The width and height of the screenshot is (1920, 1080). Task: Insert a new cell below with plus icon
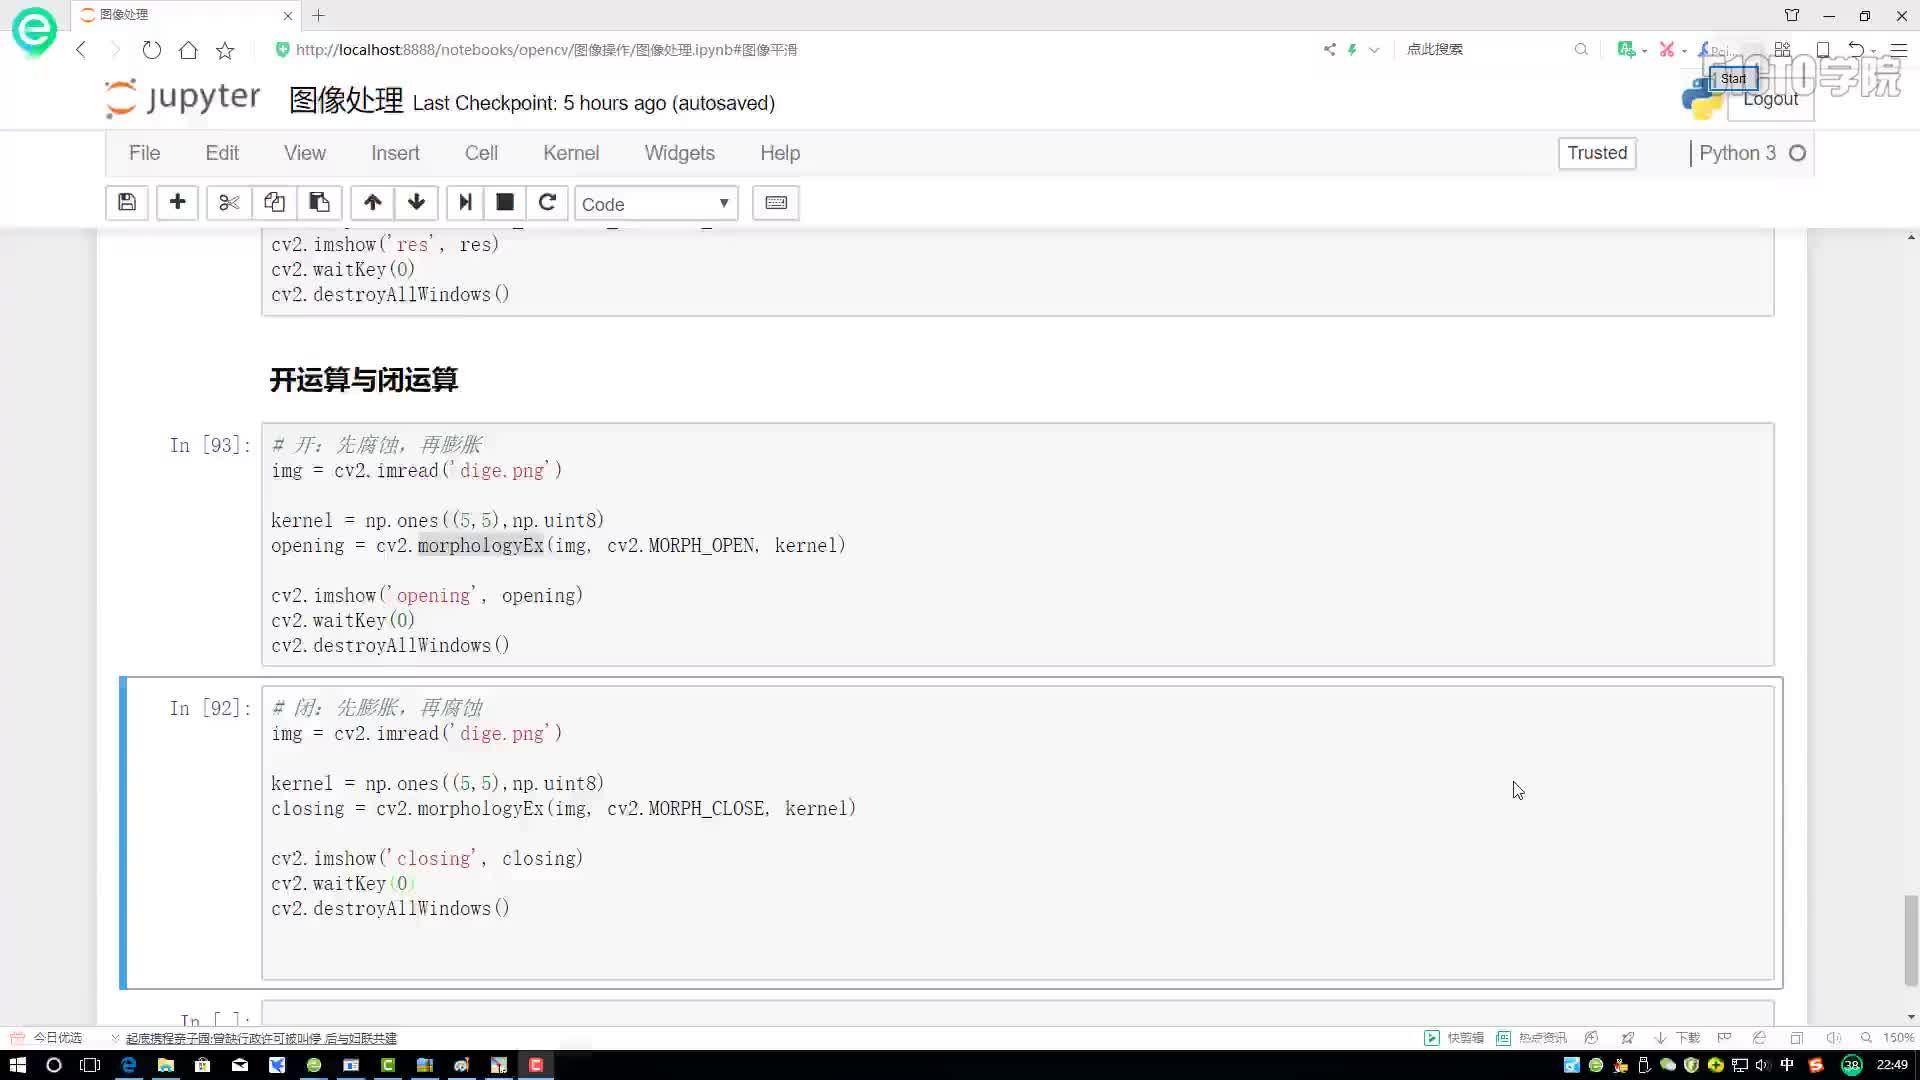click(177, 203)
